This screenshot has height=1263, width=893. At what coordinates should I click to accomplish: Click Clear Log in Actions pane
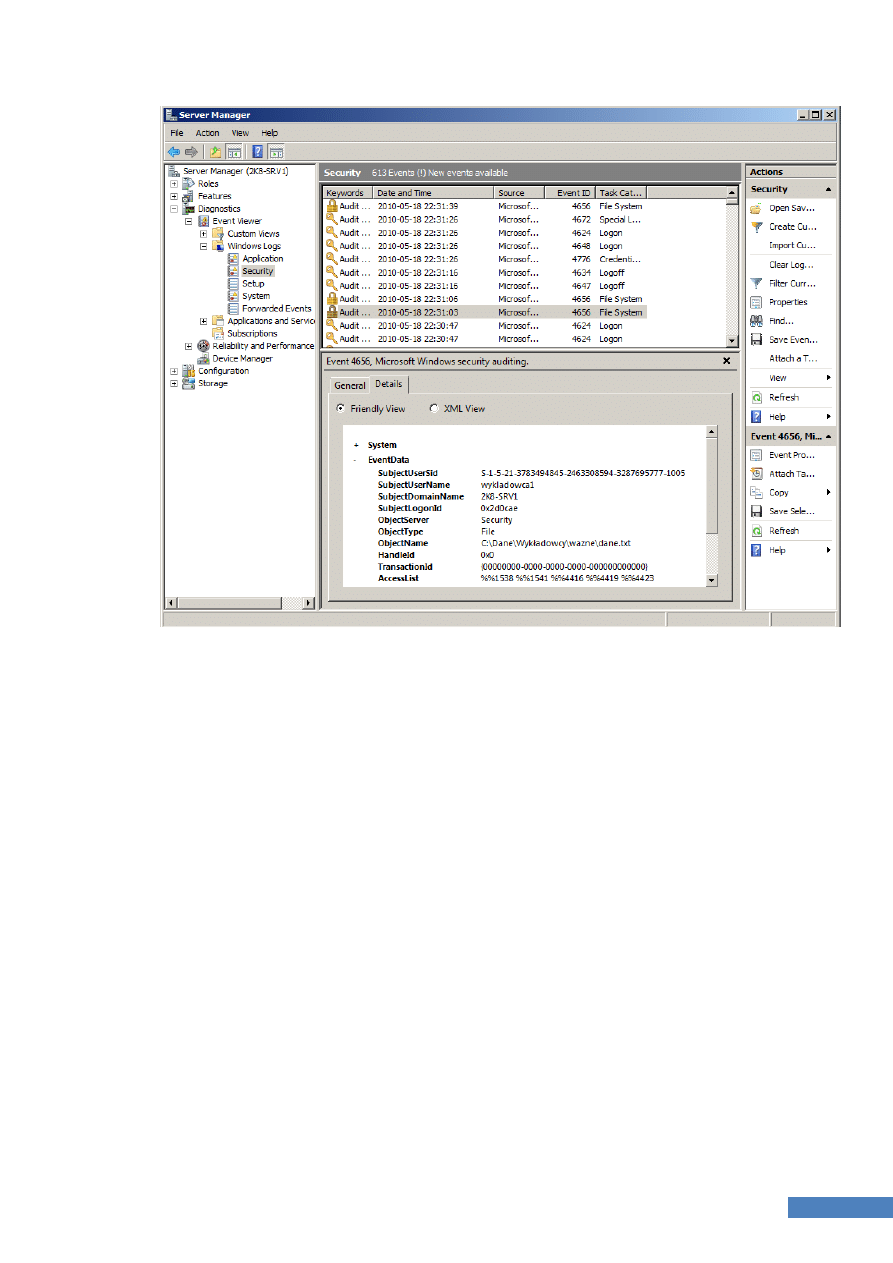pyautogui.click(x=791, y=265)
